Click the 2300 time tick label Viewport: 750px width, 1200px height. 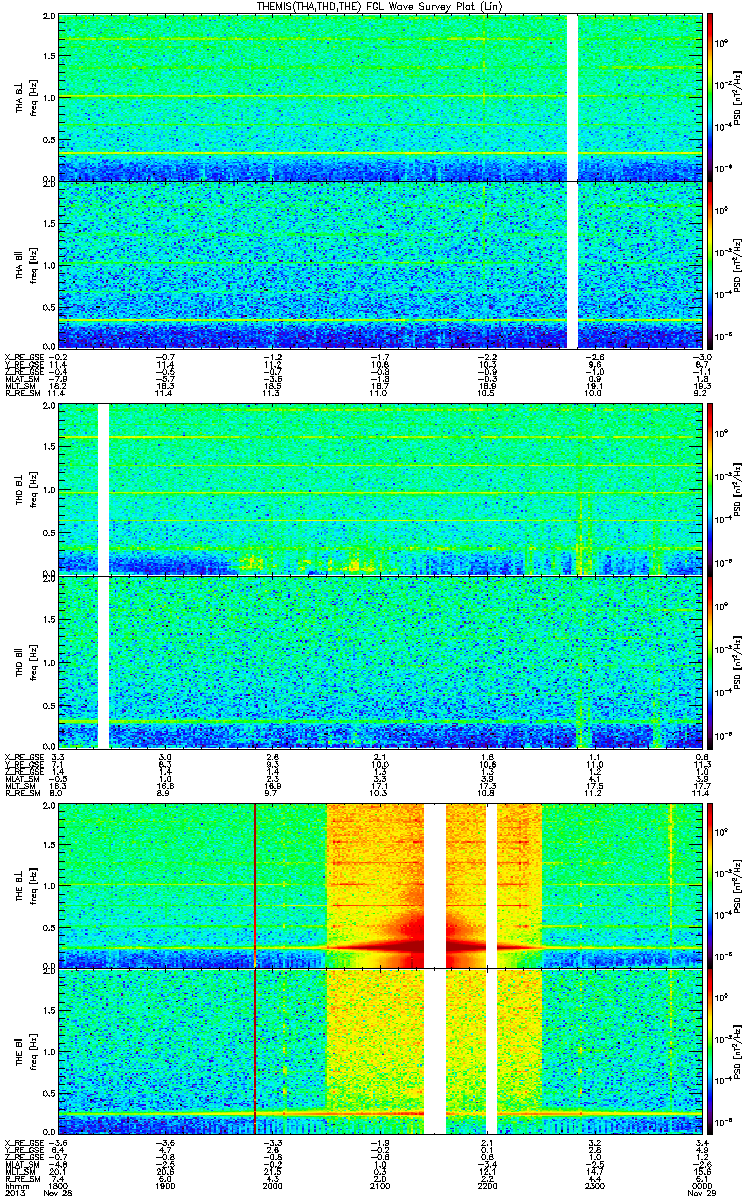point(593,1186)
